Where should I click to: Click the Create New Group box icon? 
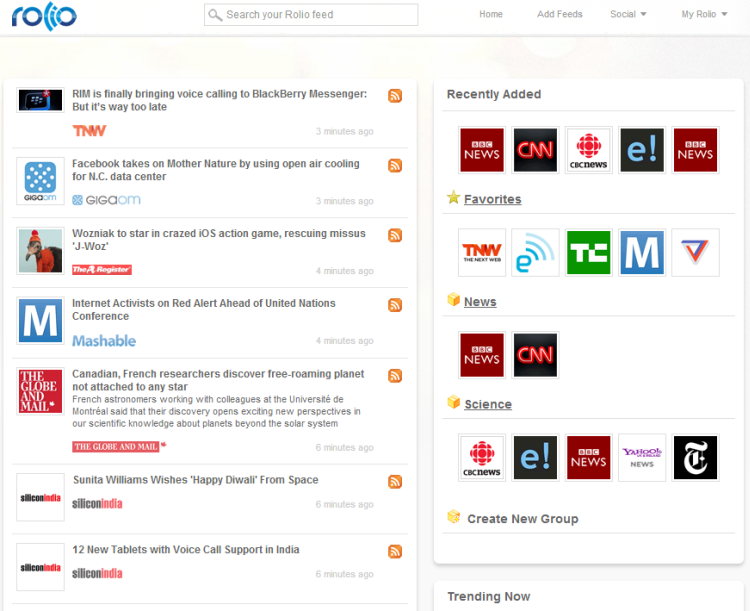click(453, 517)
